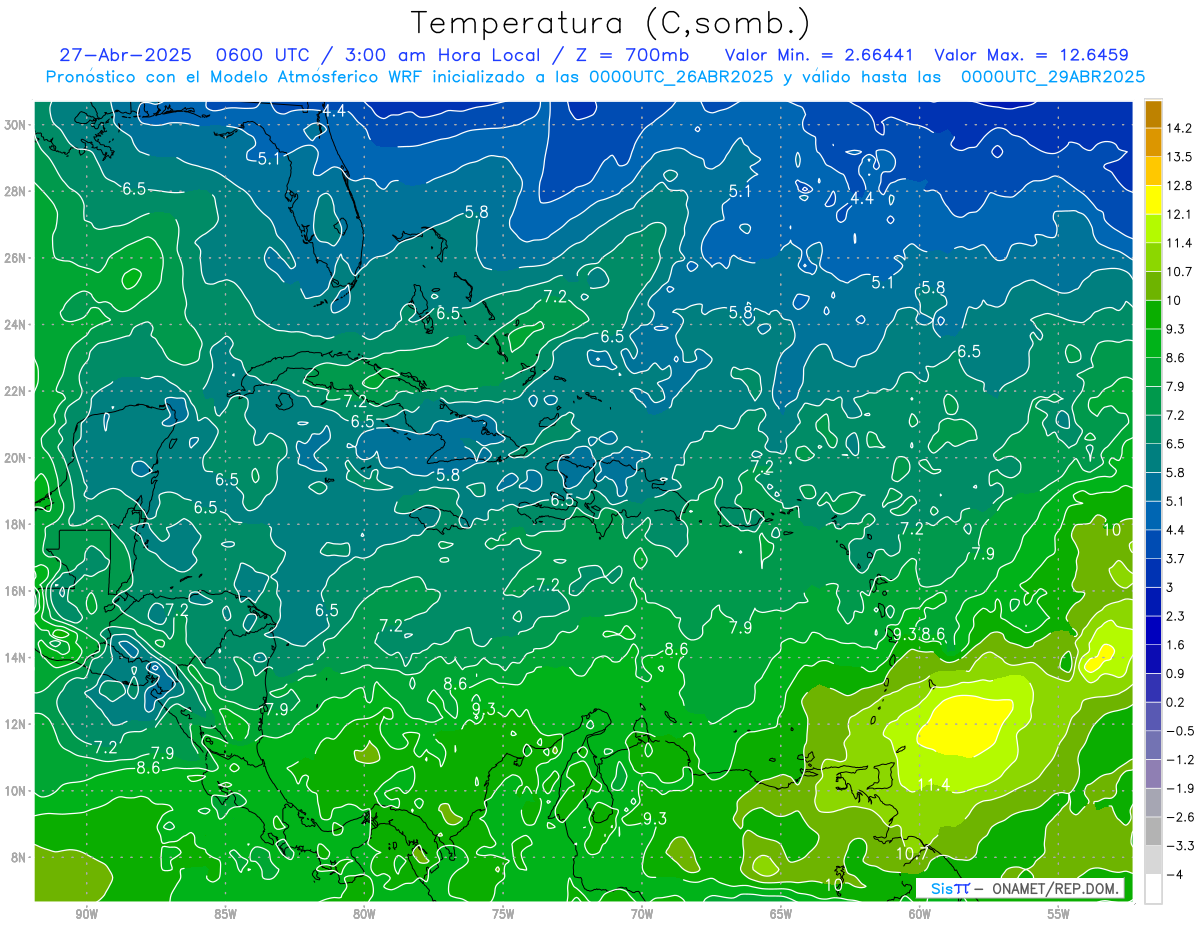Click the 70W longitude axis label
This screenshot has width=1200, height=927.
click(642, 914)
